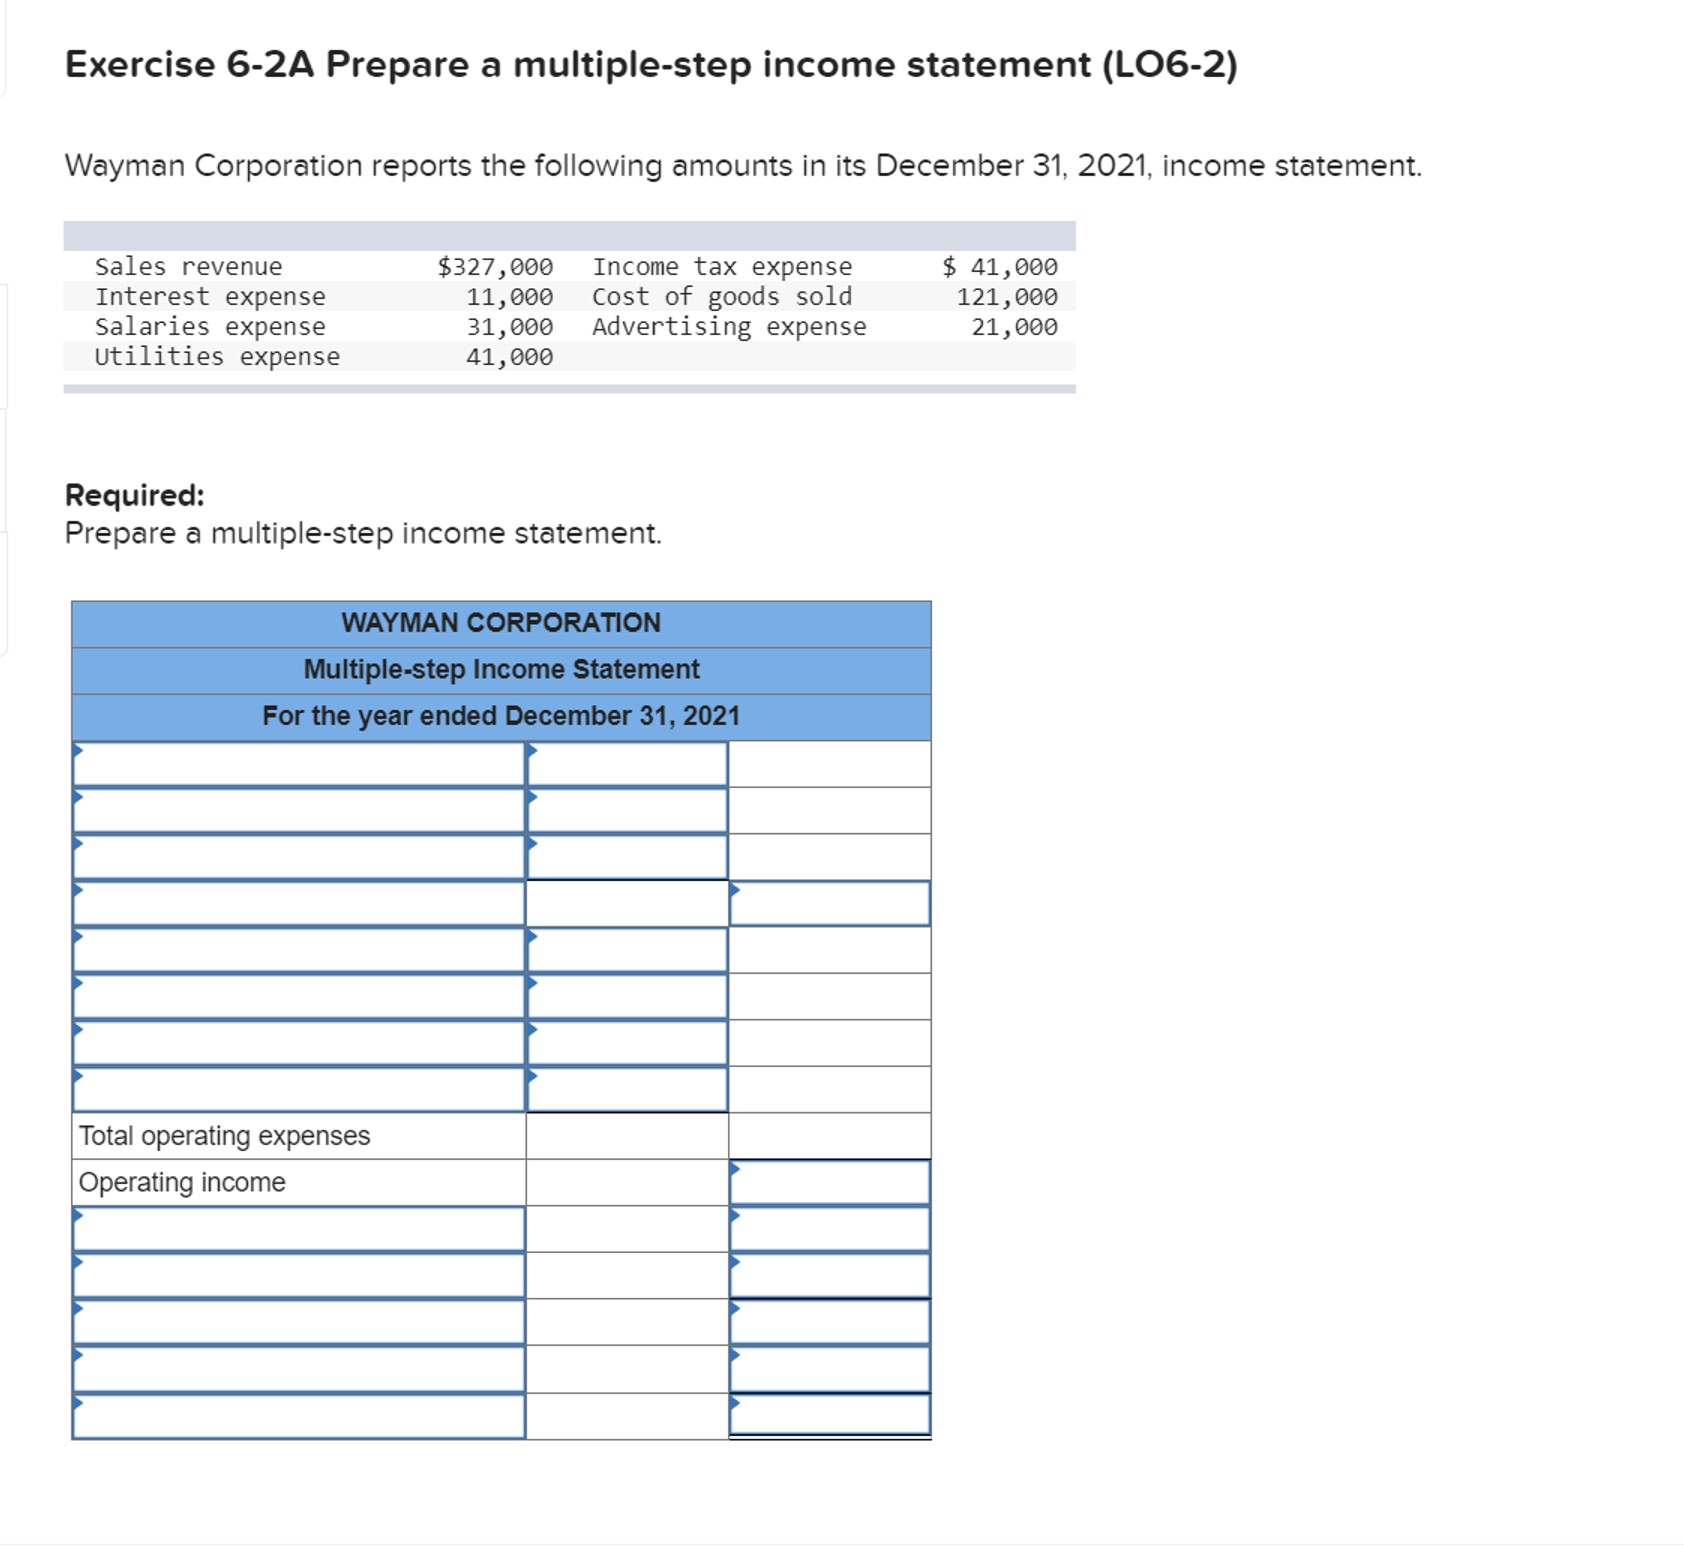Click the first middle-column amount input field
This screenshot has height=1549, width=1684.
[625, 765]
